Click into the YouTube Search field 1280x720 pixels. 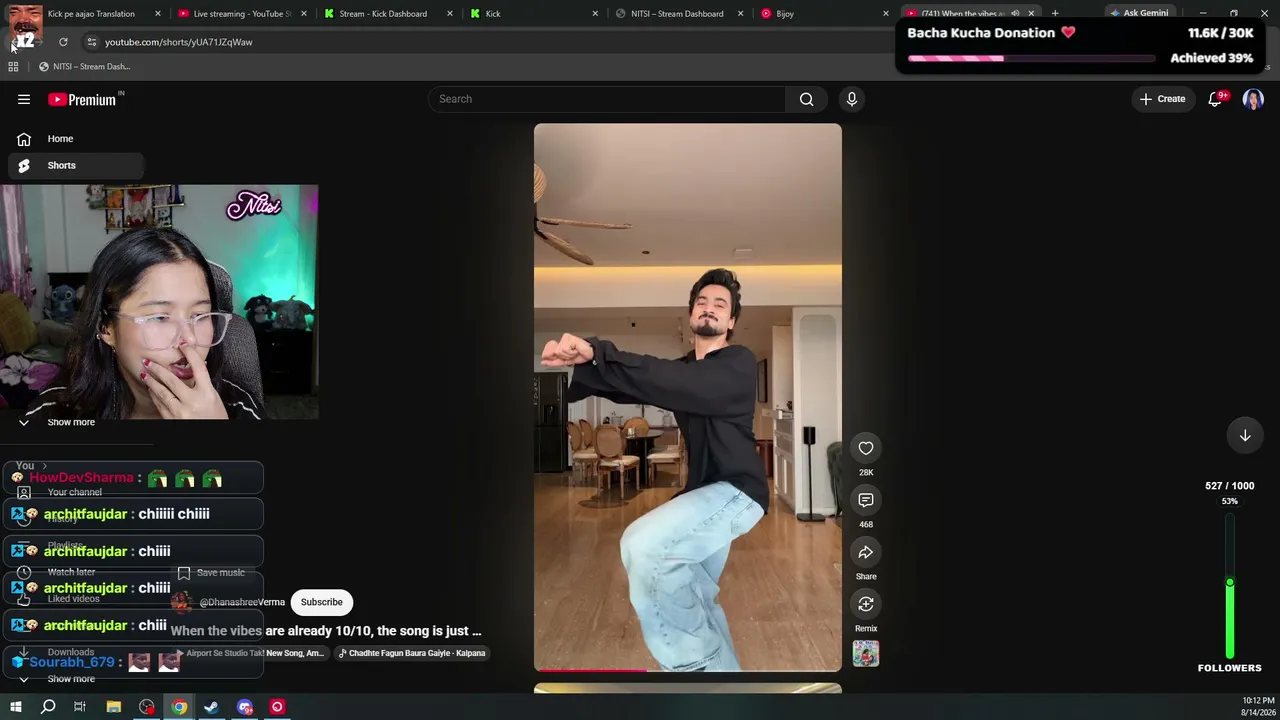tap(607, 99)
